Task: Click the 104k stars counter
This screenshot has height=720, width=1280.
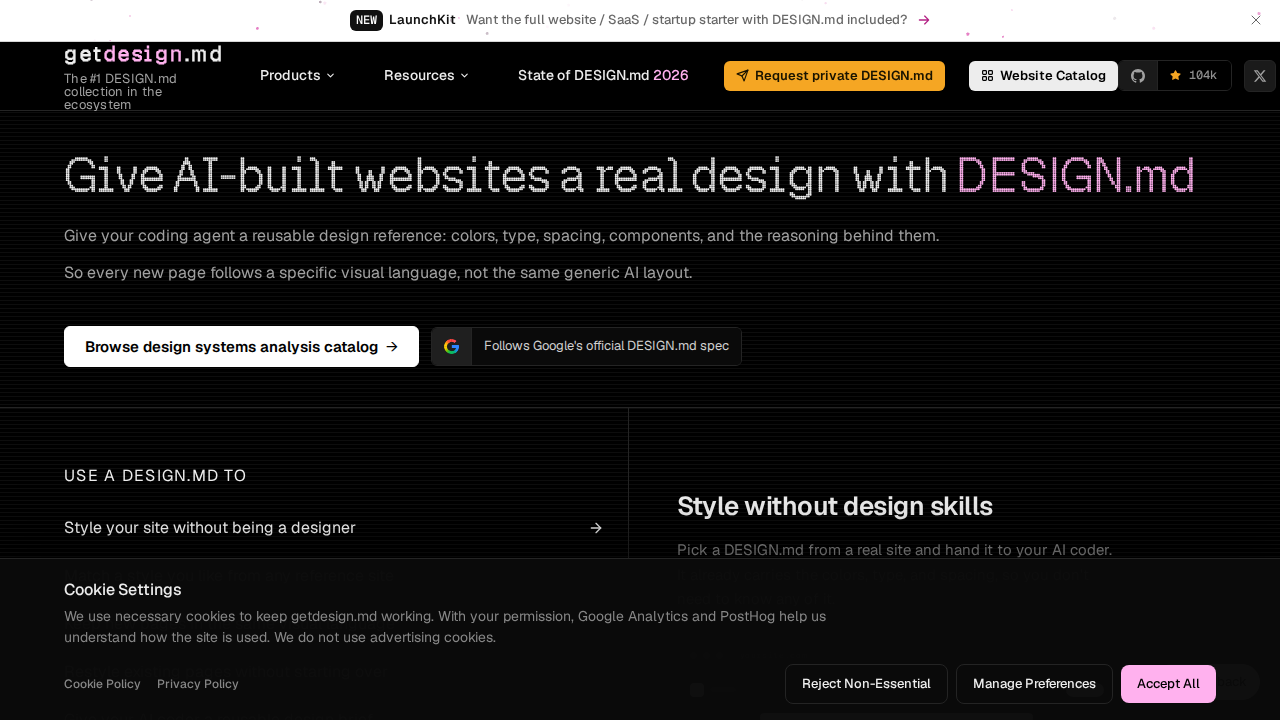Action: [1194, 76]
